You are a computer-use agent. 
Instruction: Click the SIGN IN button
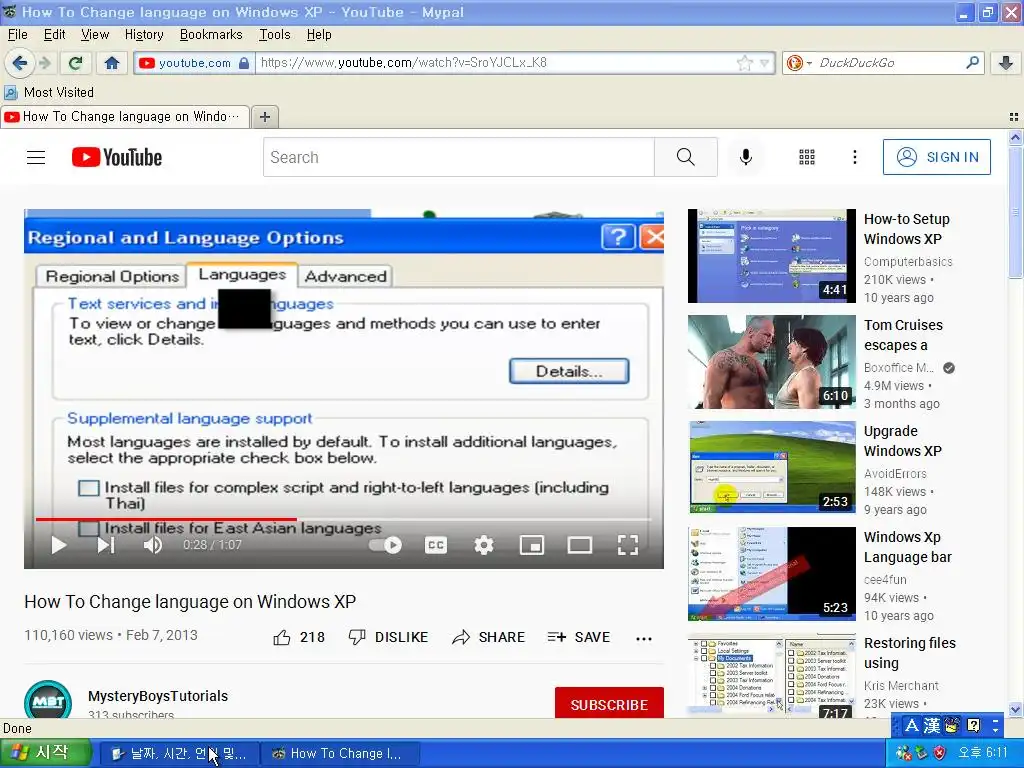click(936, 157)
